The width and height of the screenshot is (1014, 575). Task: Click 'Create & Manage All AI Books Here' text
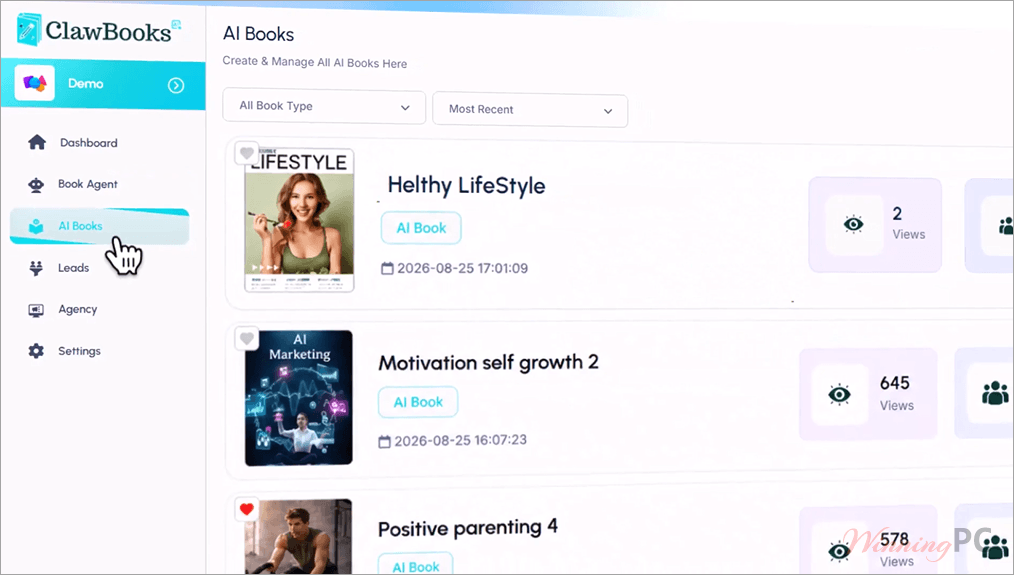pos(315,62)
